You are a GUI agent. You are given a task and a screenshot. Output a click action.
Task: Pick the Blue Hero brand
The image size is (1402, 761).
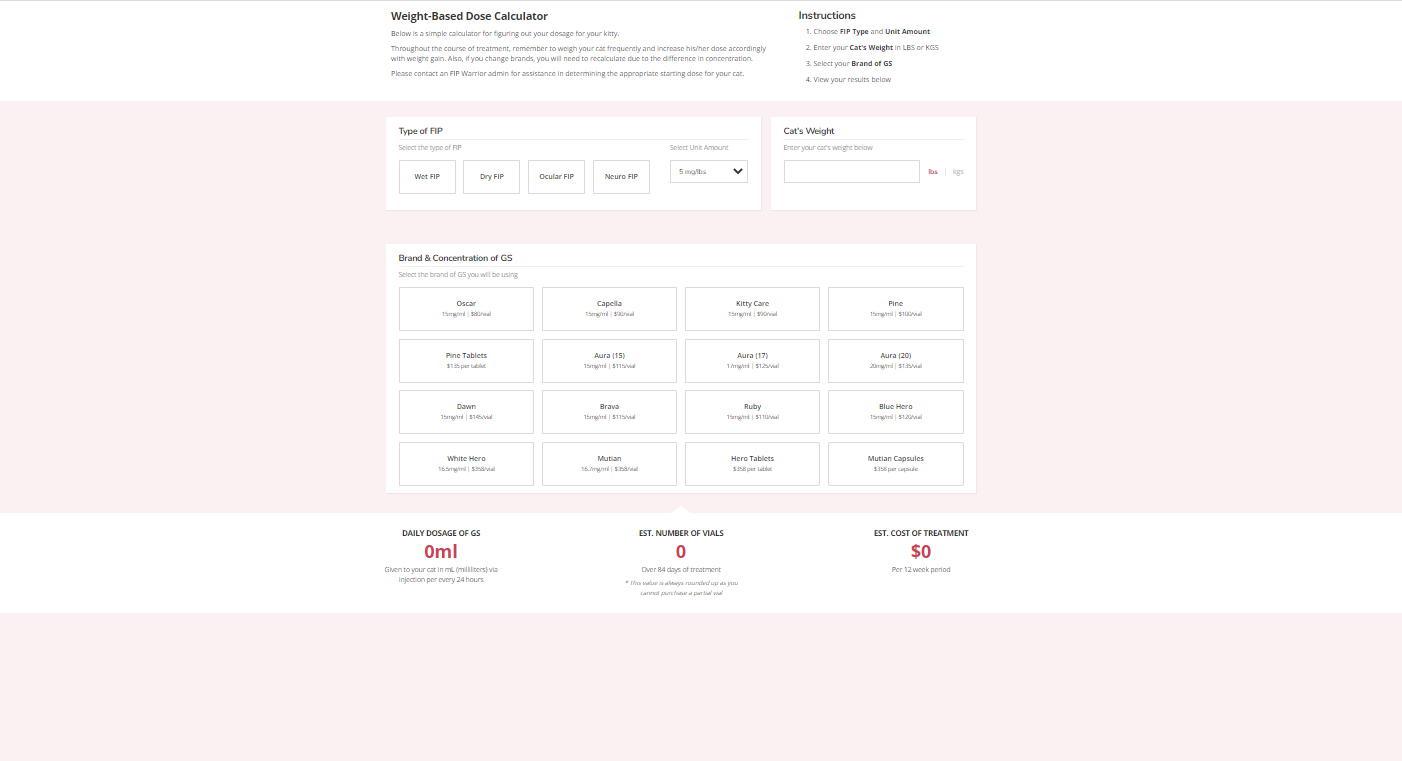[x=896, y=412]
